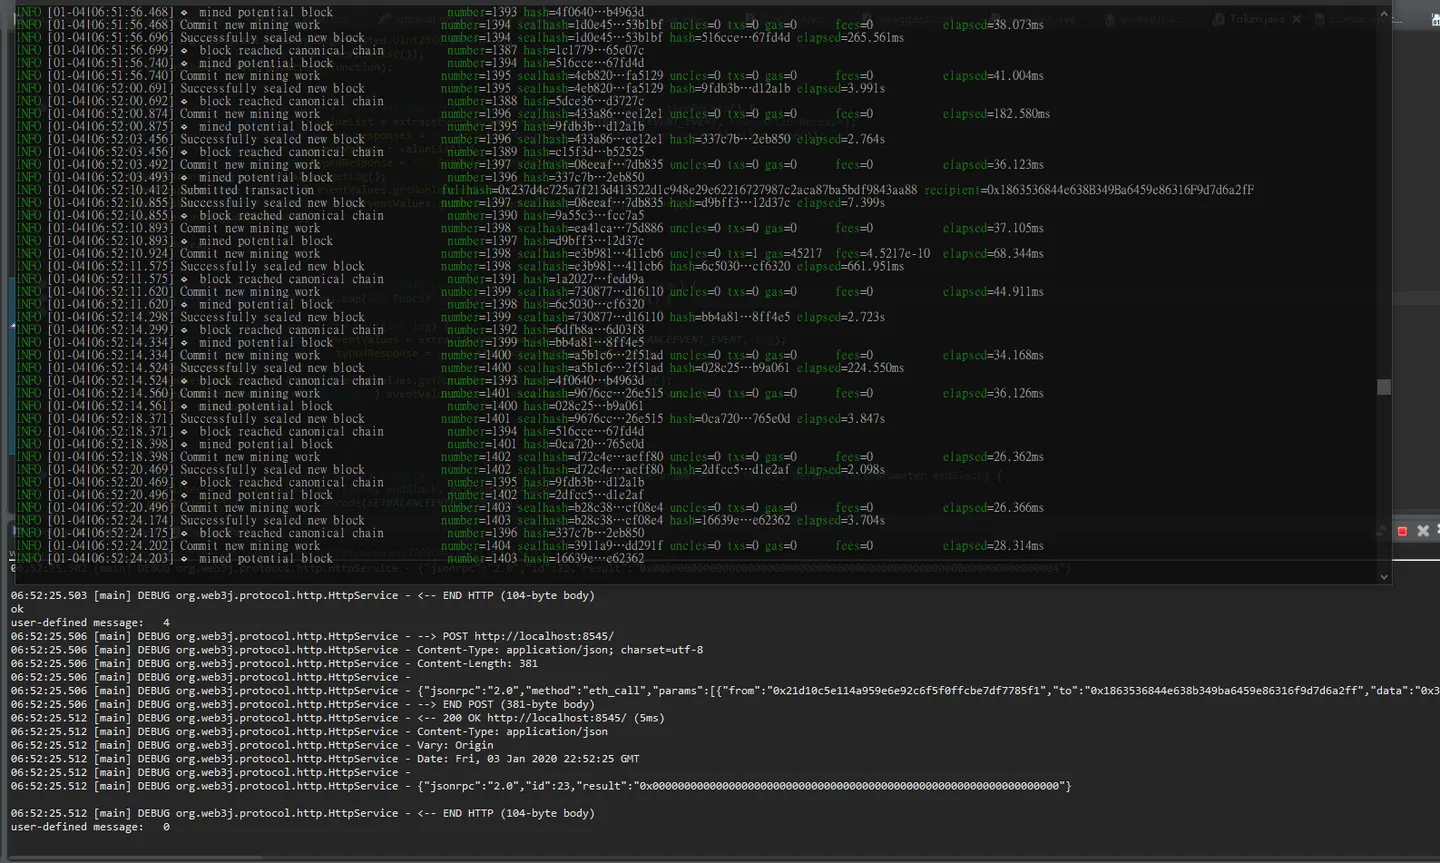Click the terminal vertical scrollbar thumb

[x=1384, y=387]
